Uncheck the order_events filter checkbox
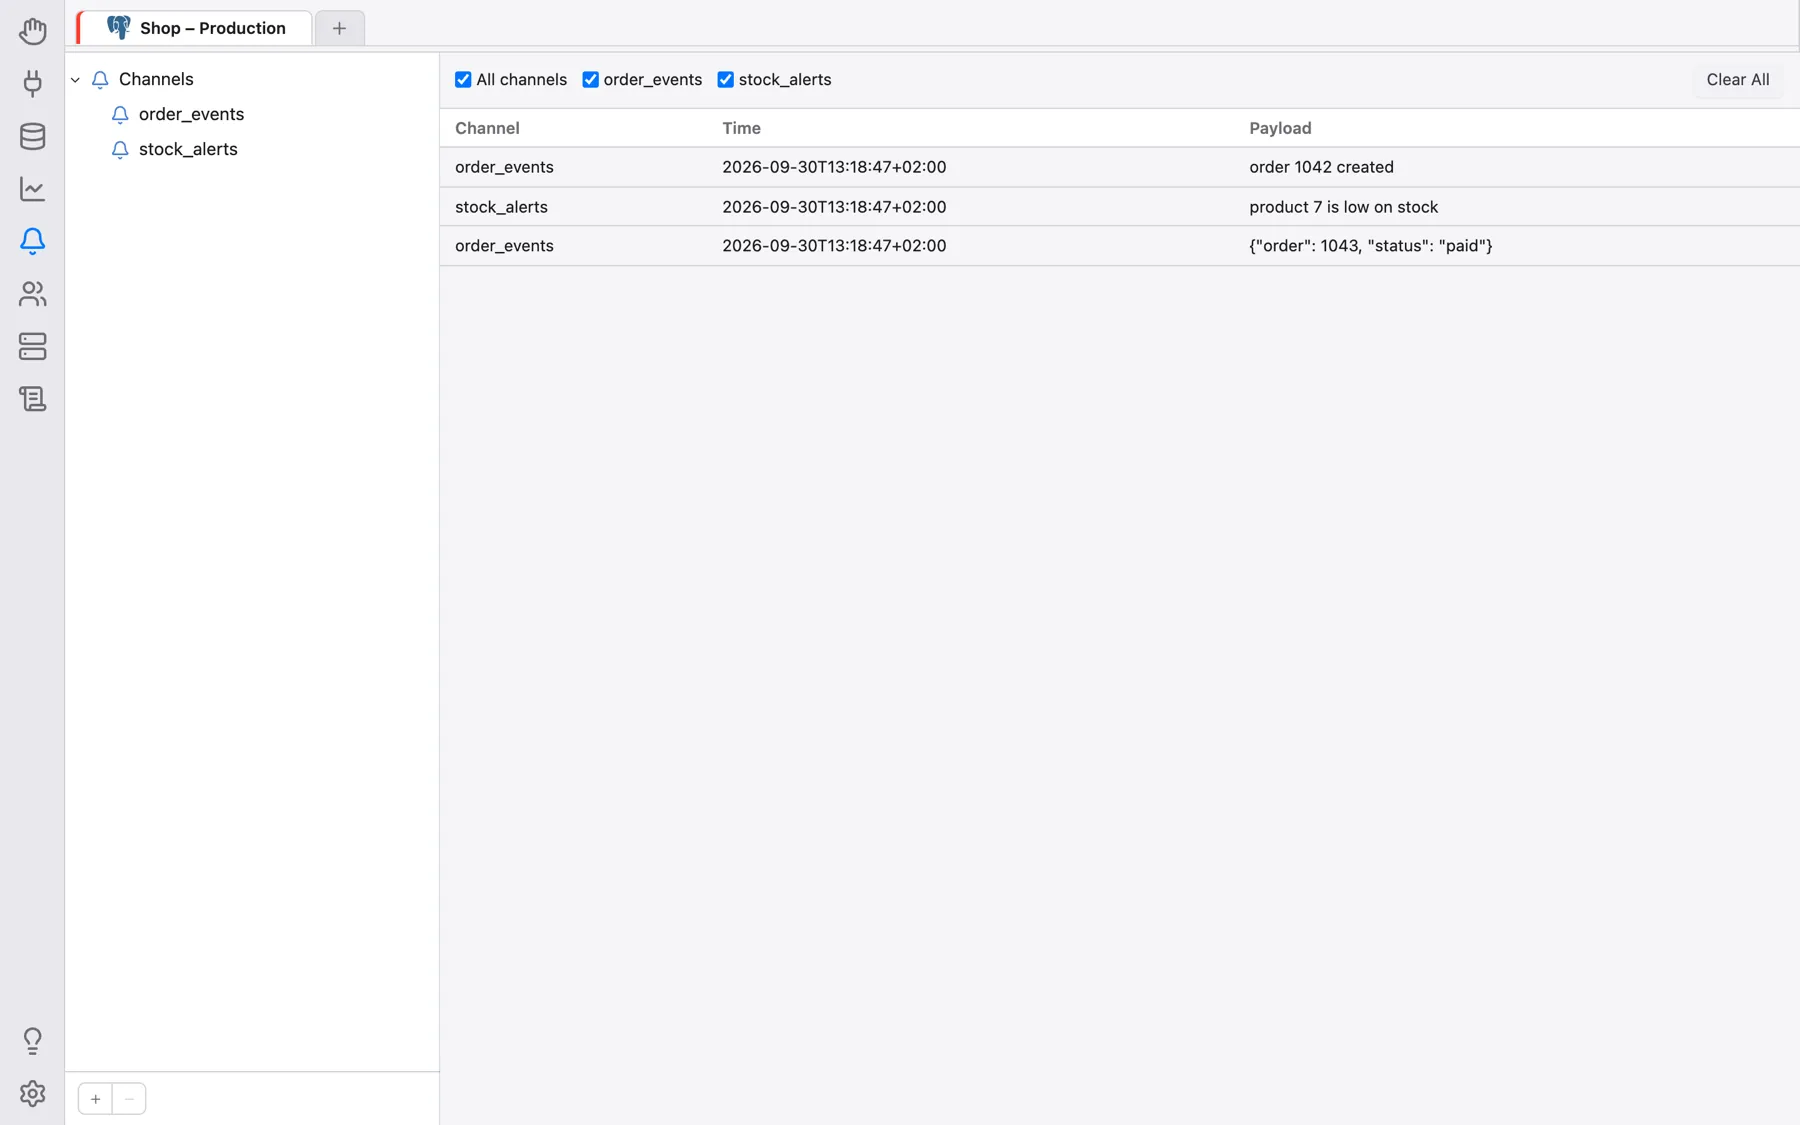The width and height of the screenshot is (1800, 1125). tap(591, 79)
